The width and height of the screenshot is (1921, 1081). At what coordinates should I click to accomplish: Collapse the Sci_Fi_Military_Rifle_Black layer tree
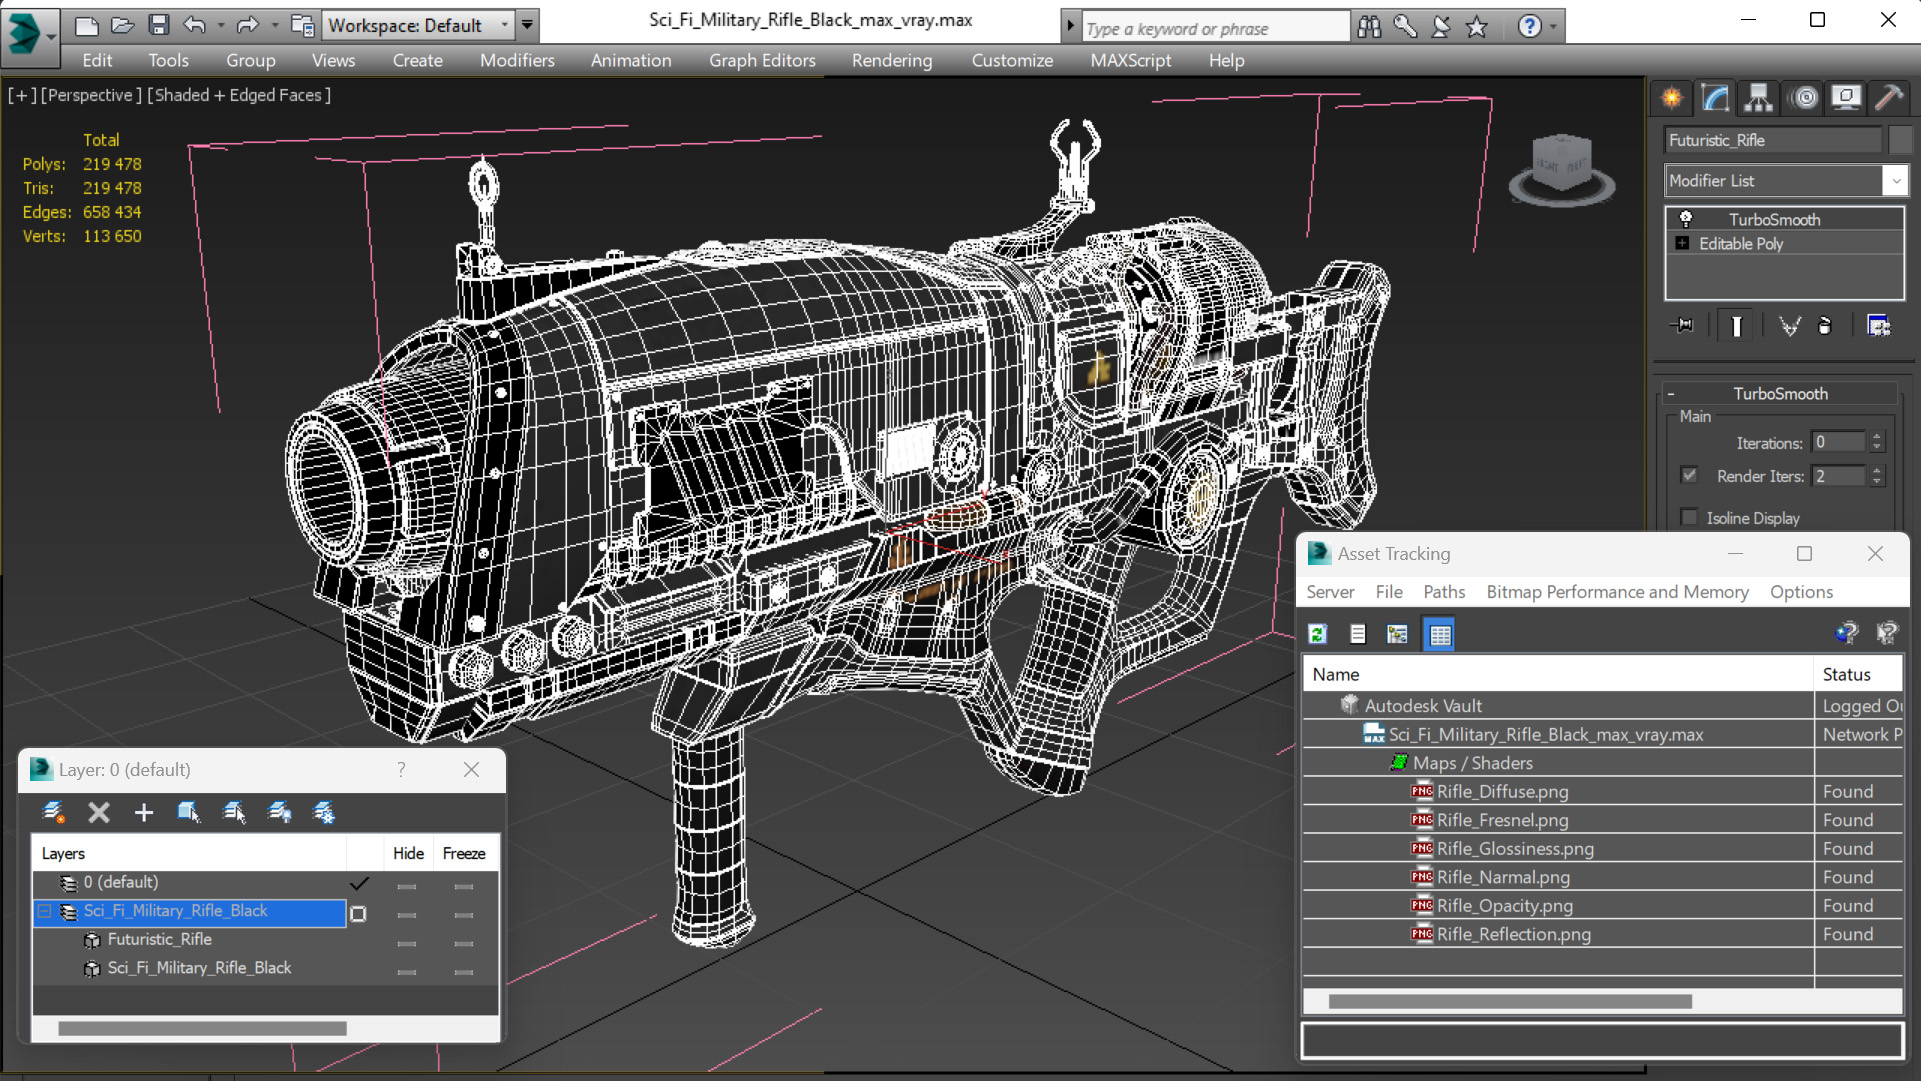45,911
